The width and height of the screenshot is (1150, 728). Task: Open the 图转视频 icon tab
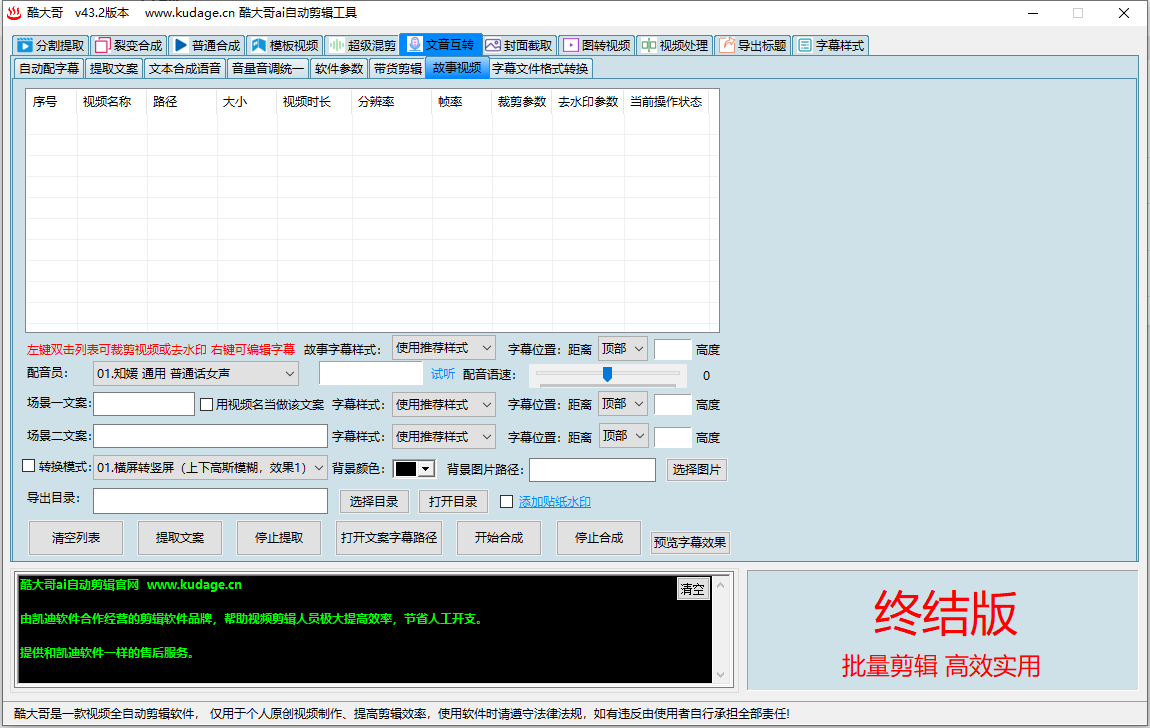pos(570,45)
